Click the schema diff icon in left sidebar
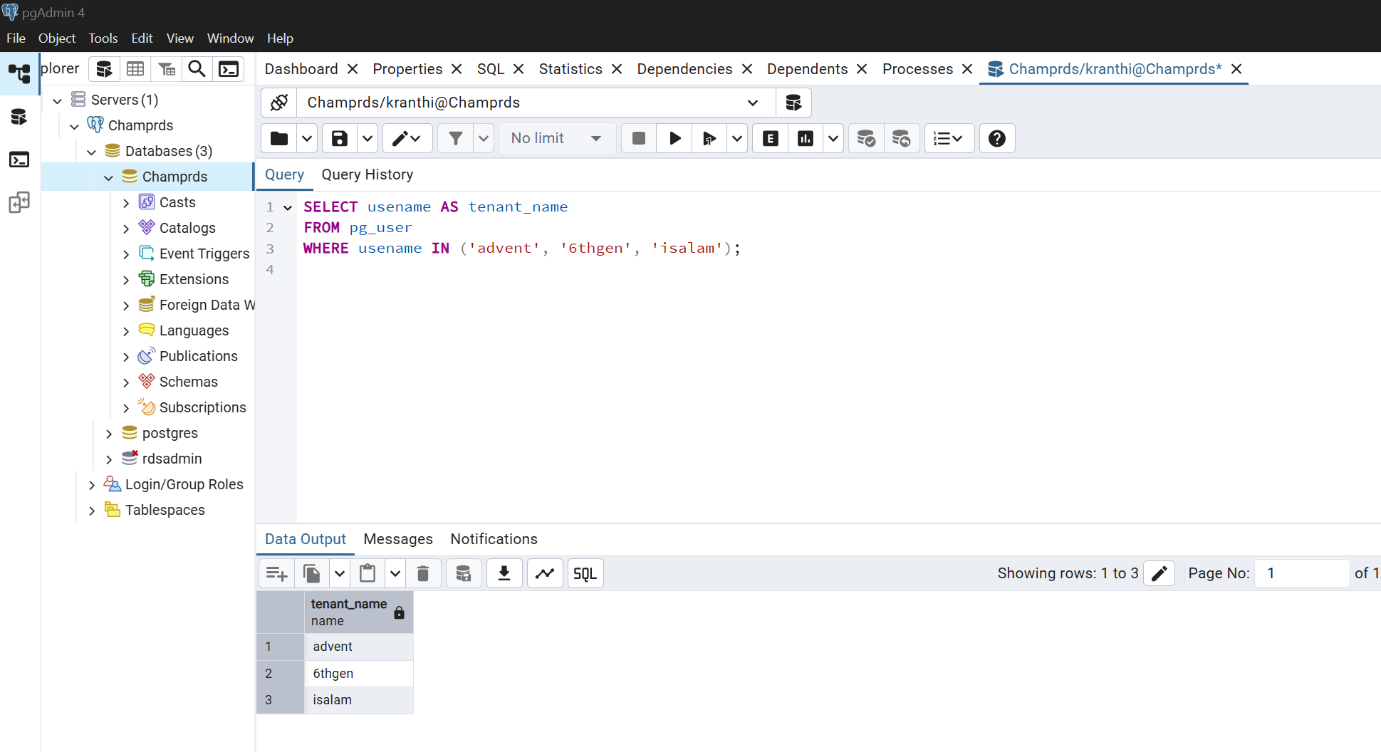Screen dimensions: 1381x752 pos(19,203)
